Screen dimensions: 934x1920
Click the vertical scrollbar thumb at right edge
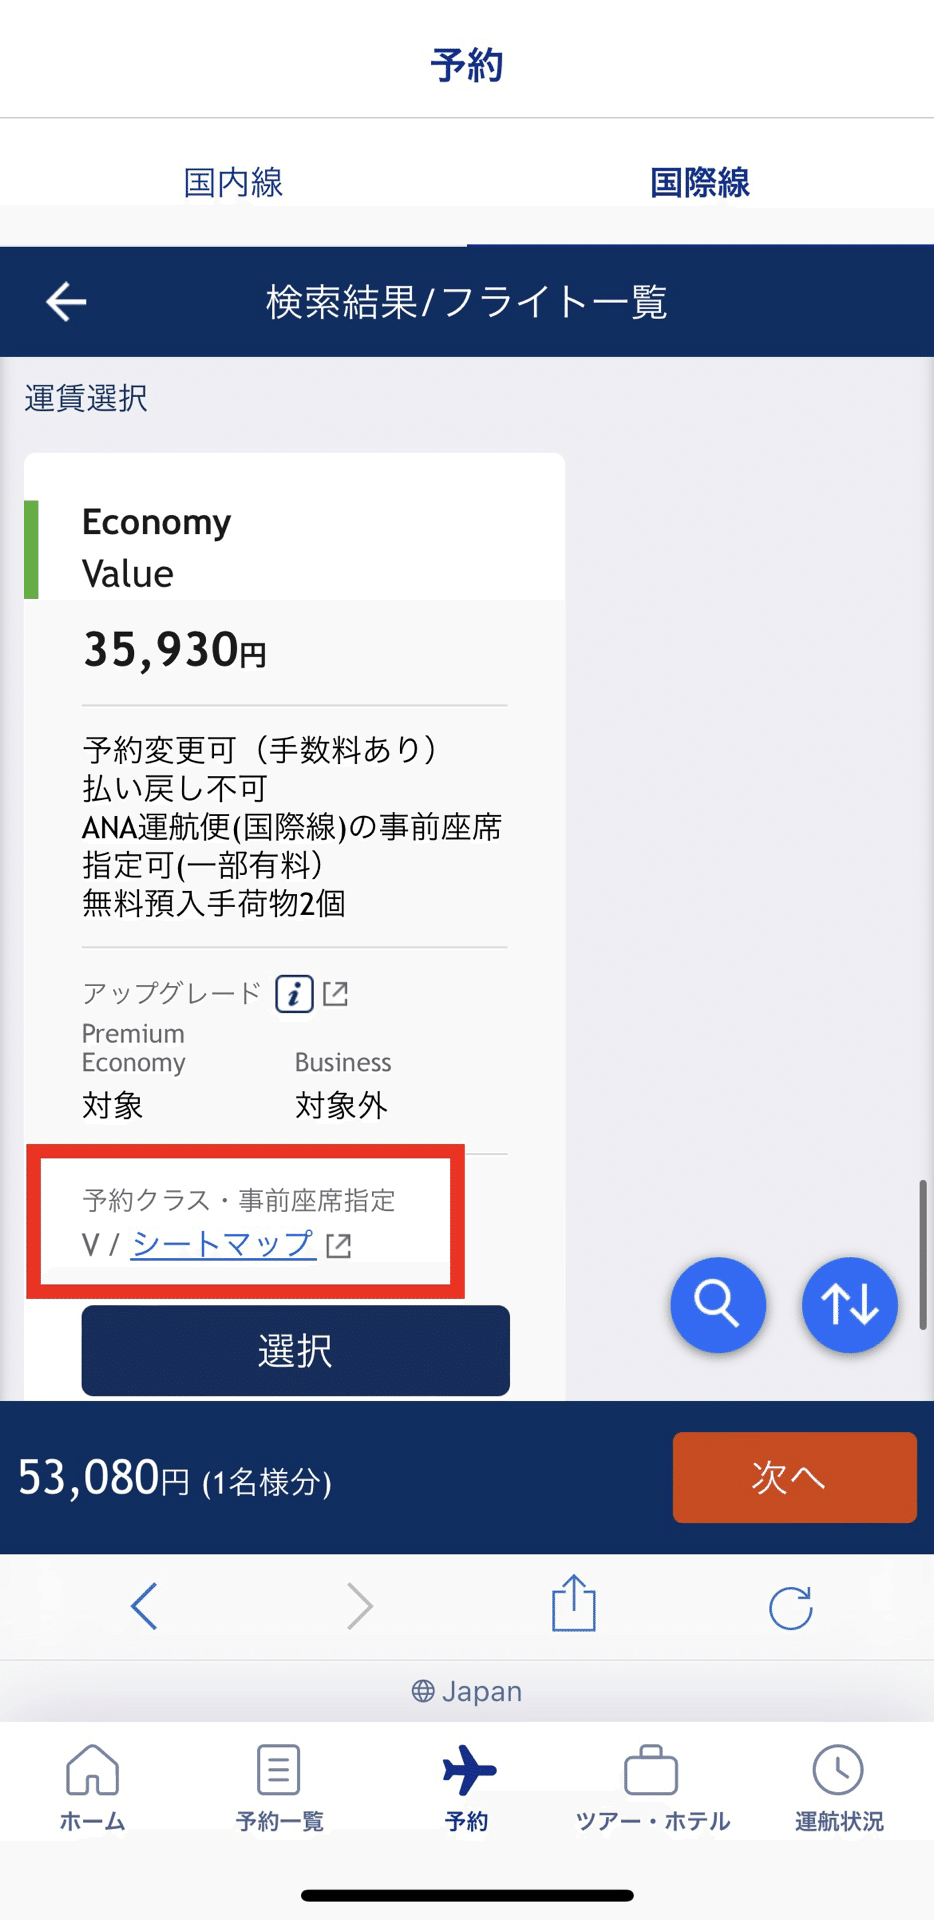[923, 1255]
